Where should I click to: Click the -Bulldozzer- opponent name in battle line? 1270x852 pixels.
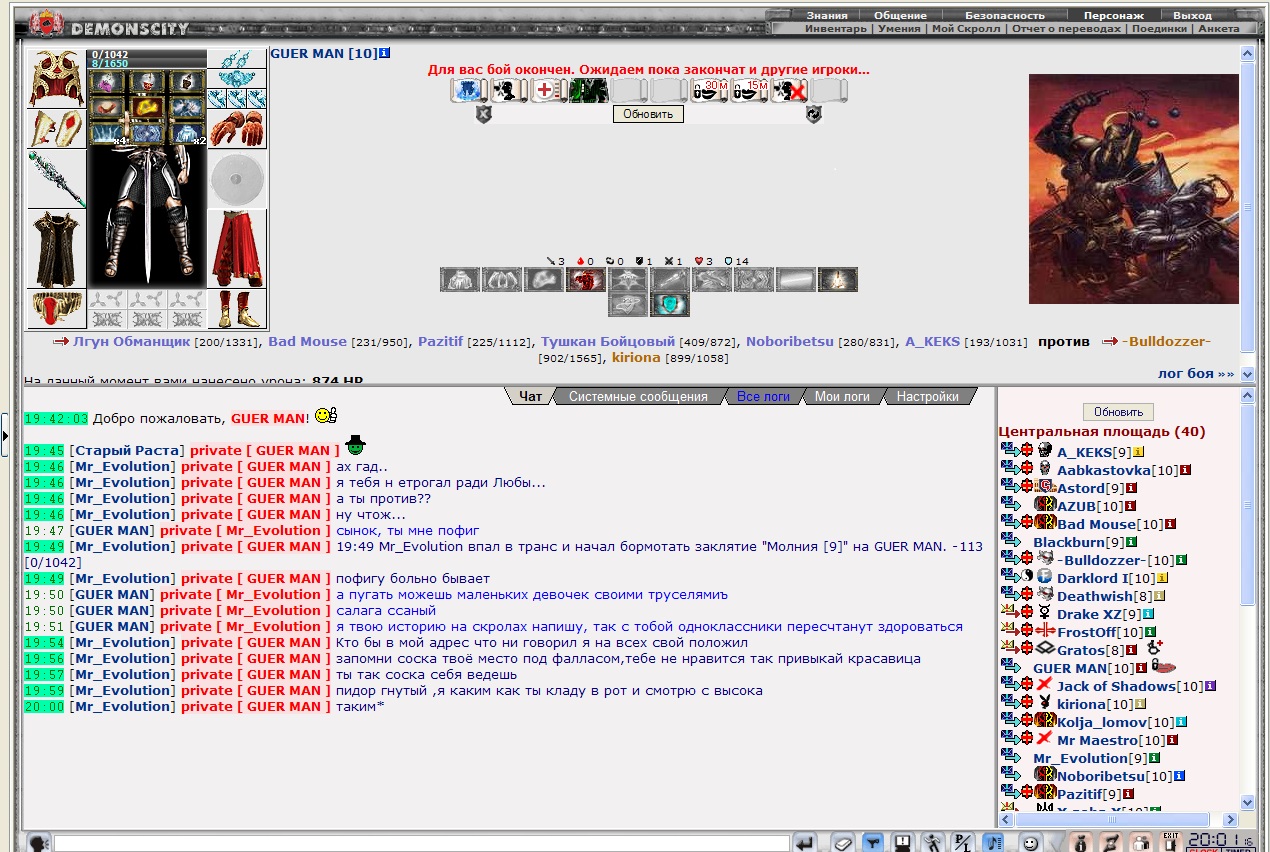pos(1166,342)
